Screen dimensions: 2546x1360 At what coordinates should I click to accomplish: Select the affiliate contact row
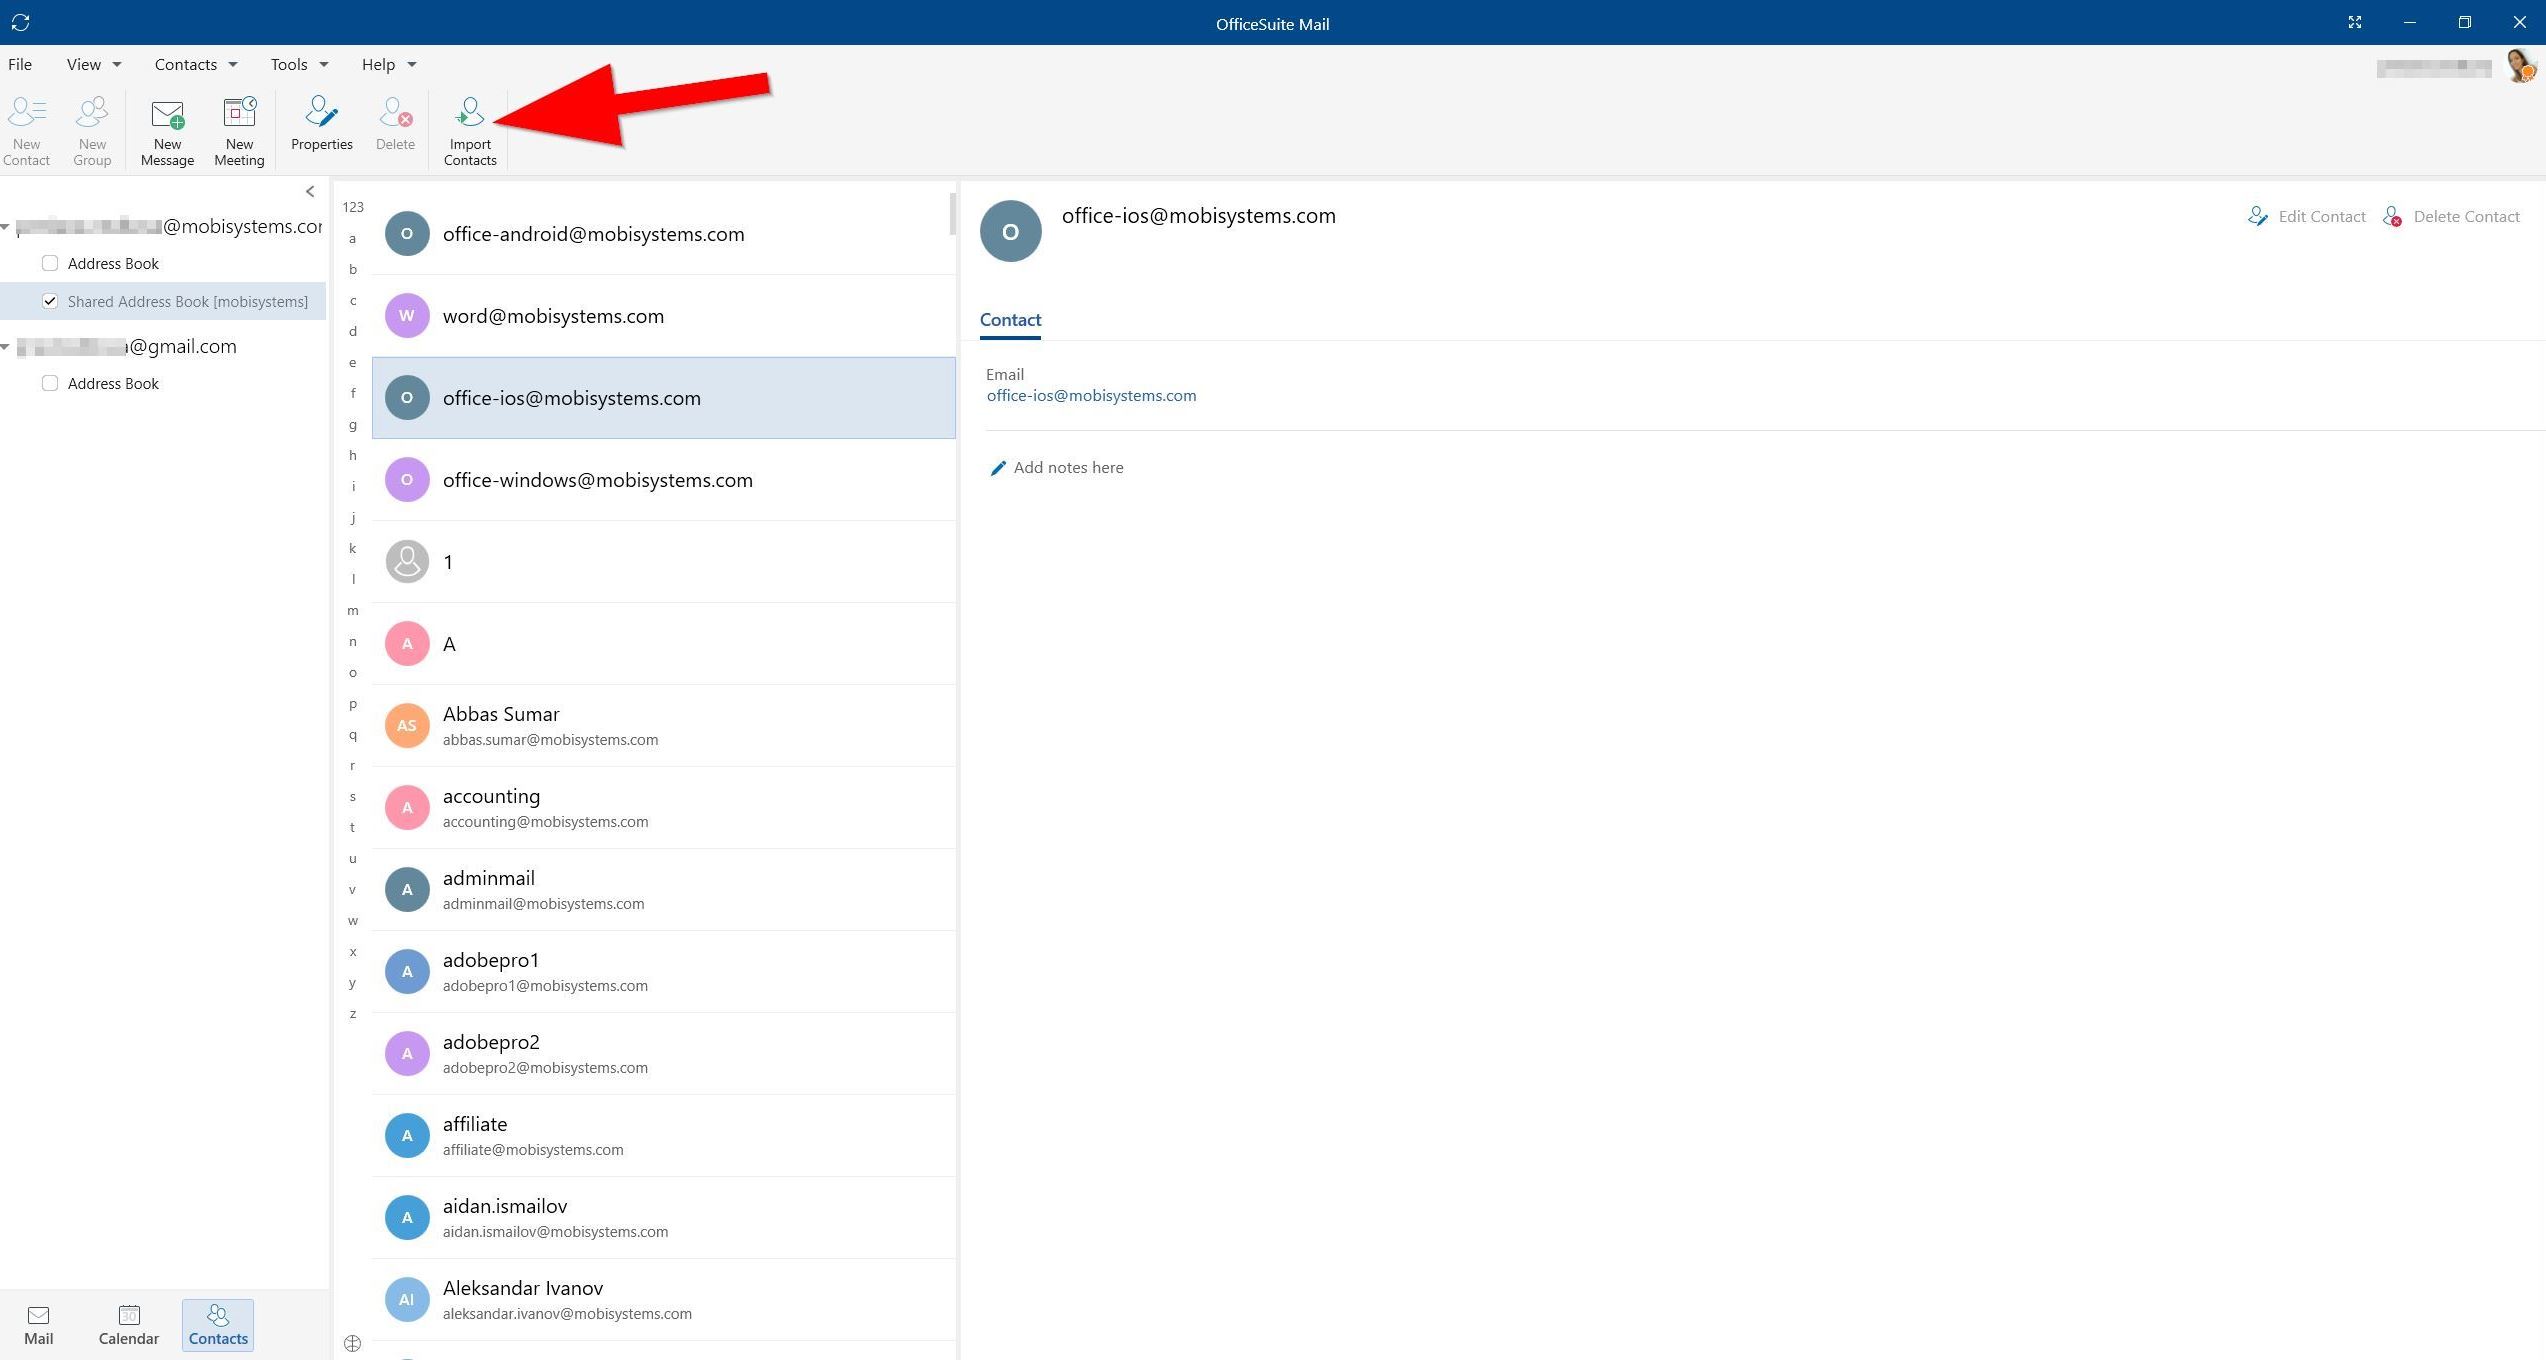pos(664,1136)
